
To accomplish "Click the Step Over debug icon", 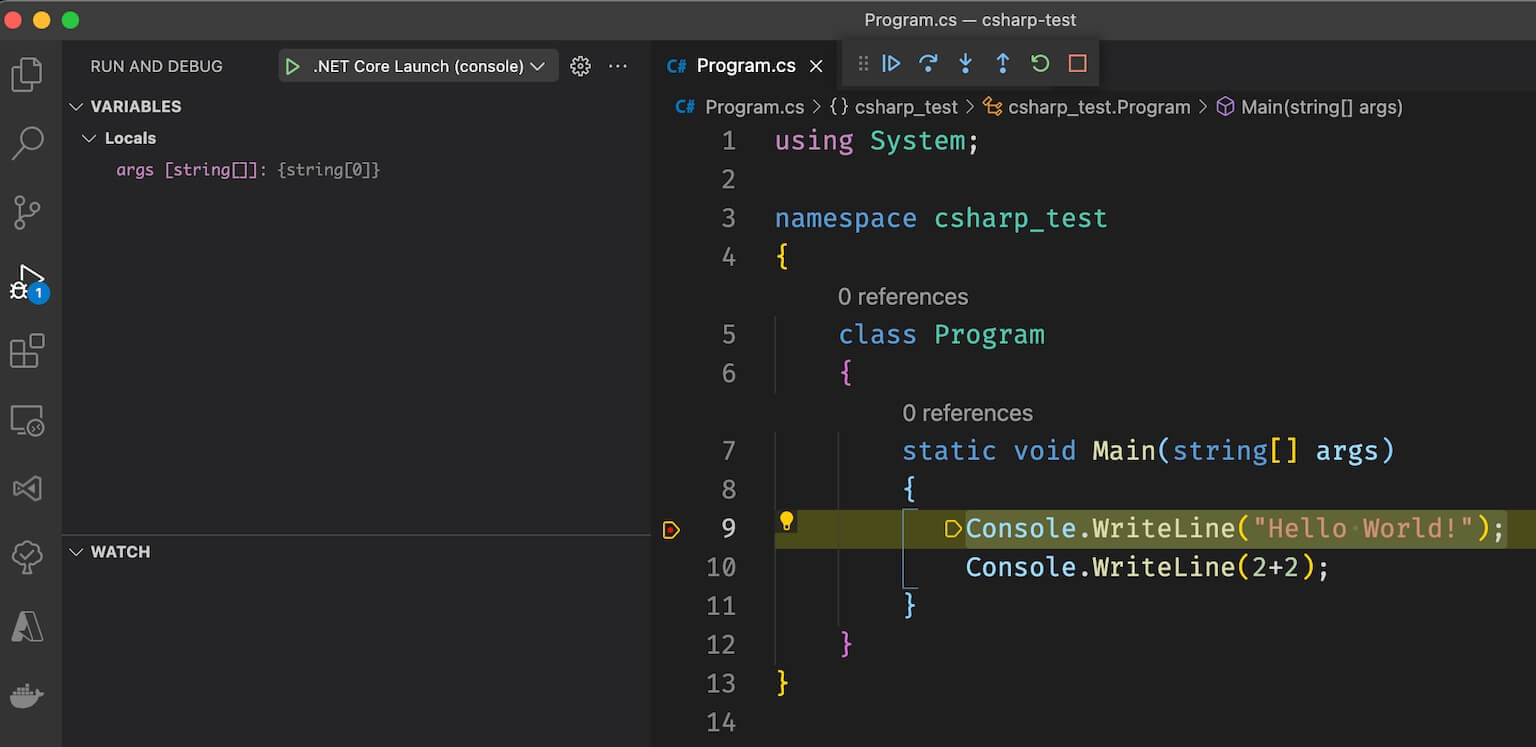I will (x=928, y=63).
